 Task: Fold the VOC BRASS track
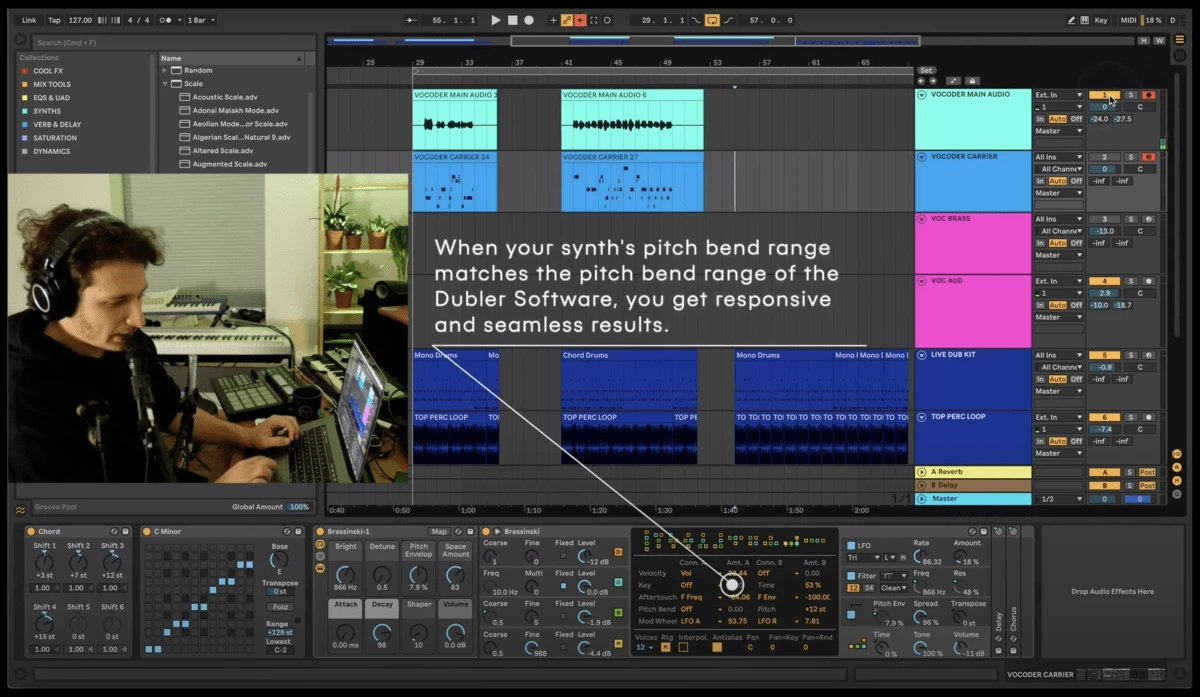[921, 219]
